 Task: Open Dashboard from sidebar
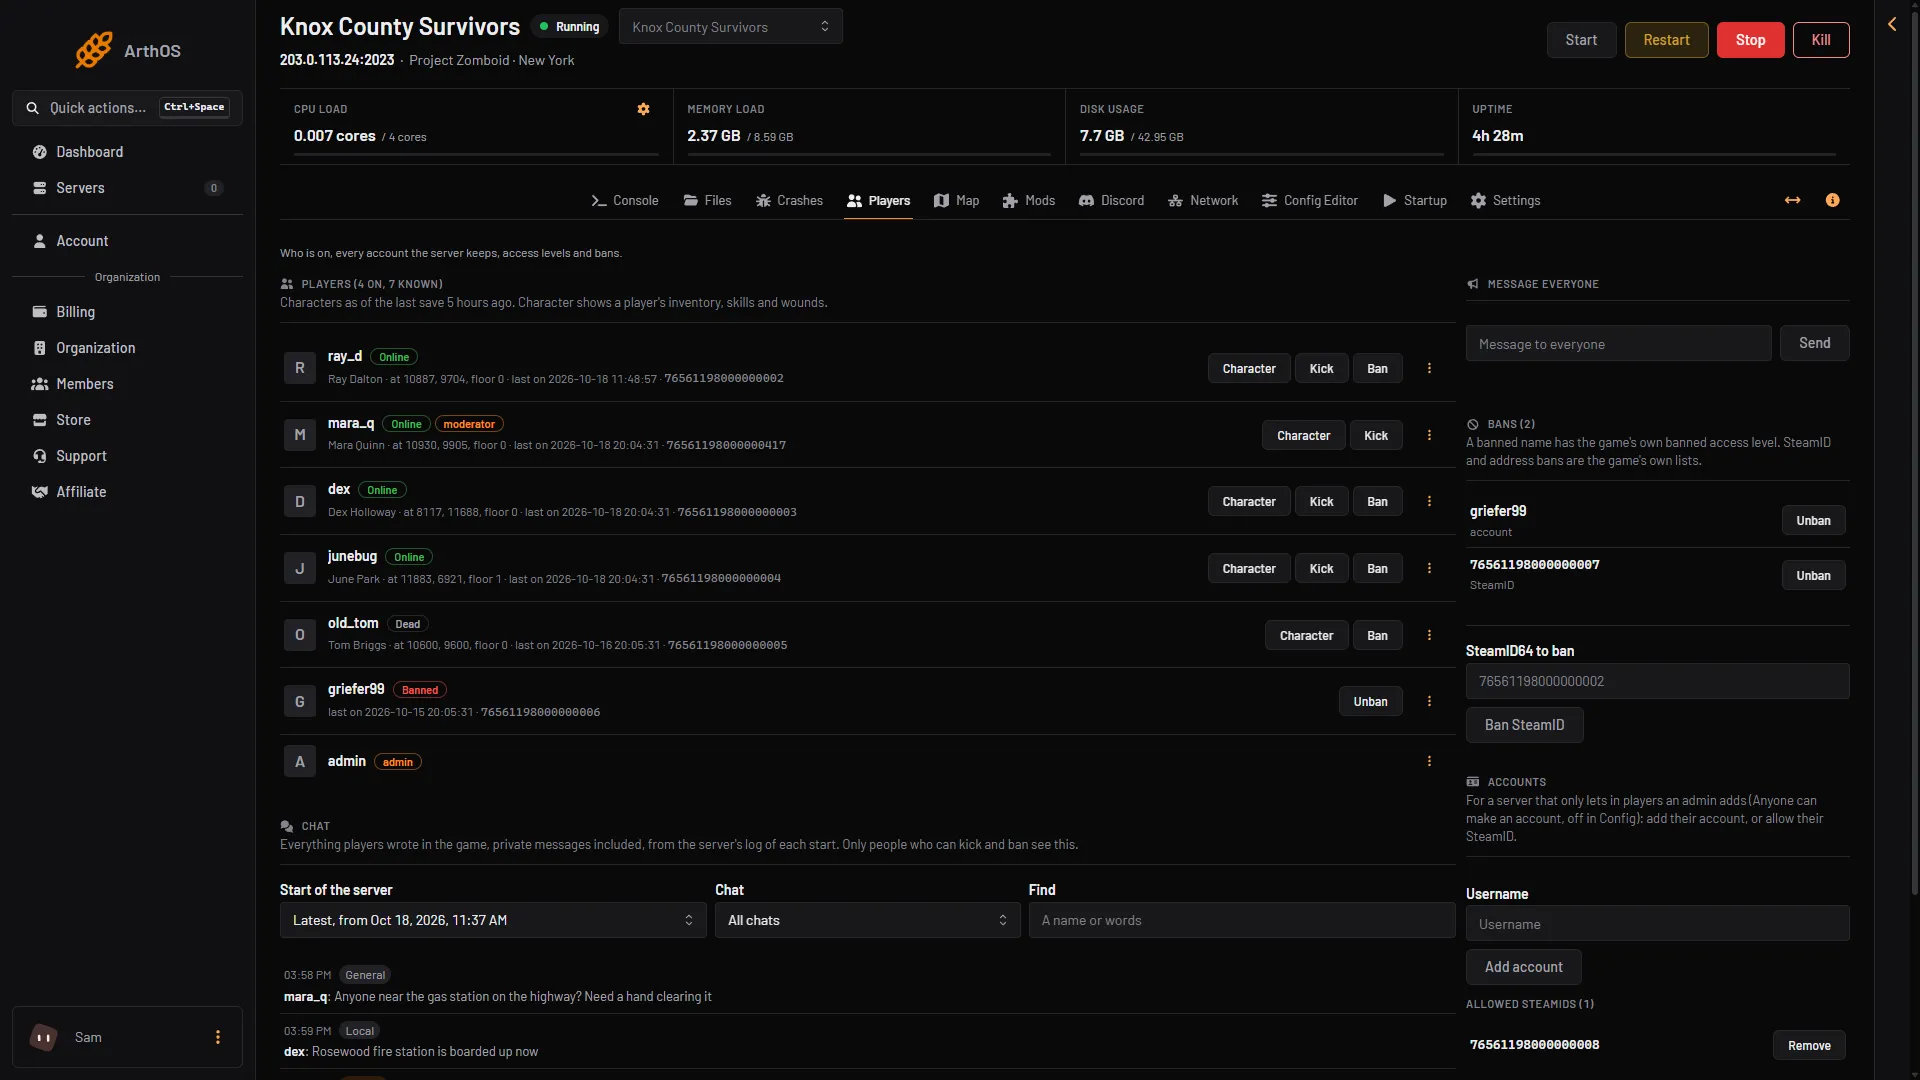(x=127, y=152)
